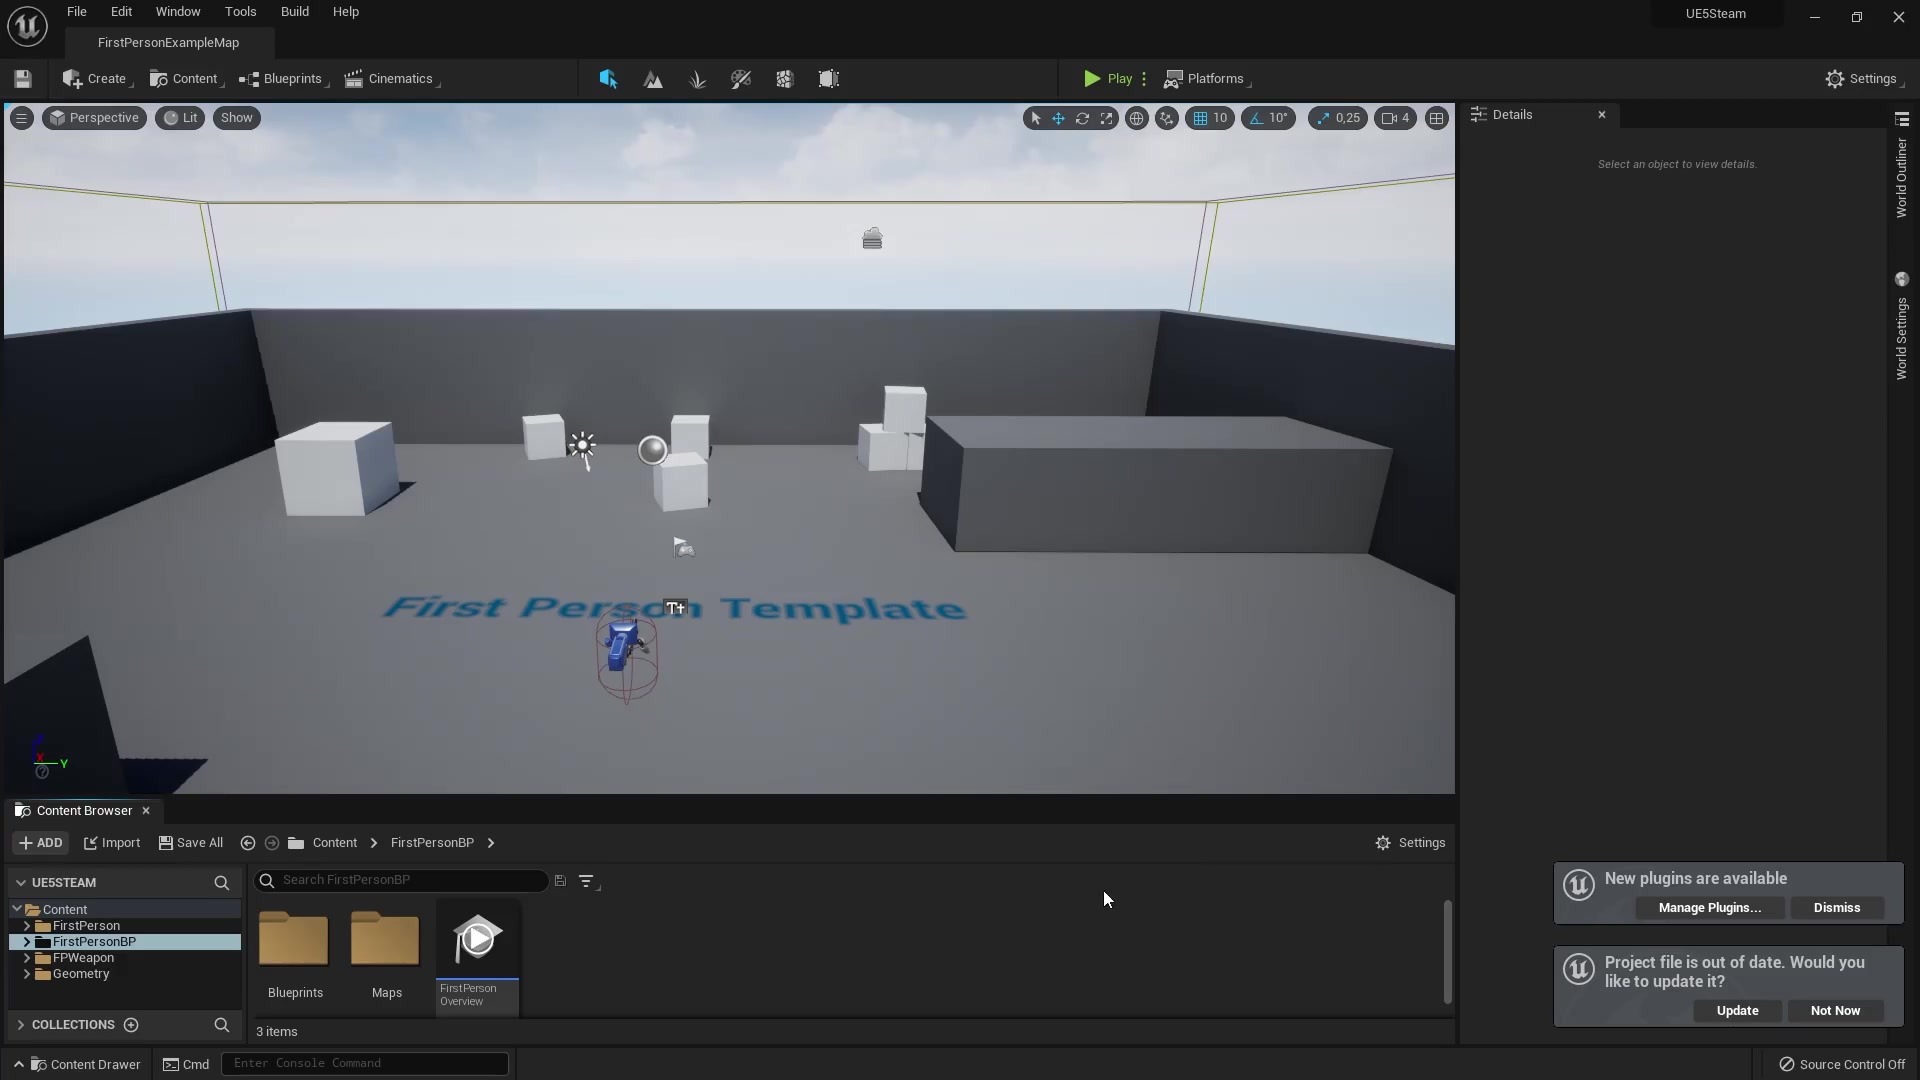Switch to the FirstPersonExampleMap tab
This screenshot has height=1080, width=1920.
pyautogui.click(x=168, y=43)
